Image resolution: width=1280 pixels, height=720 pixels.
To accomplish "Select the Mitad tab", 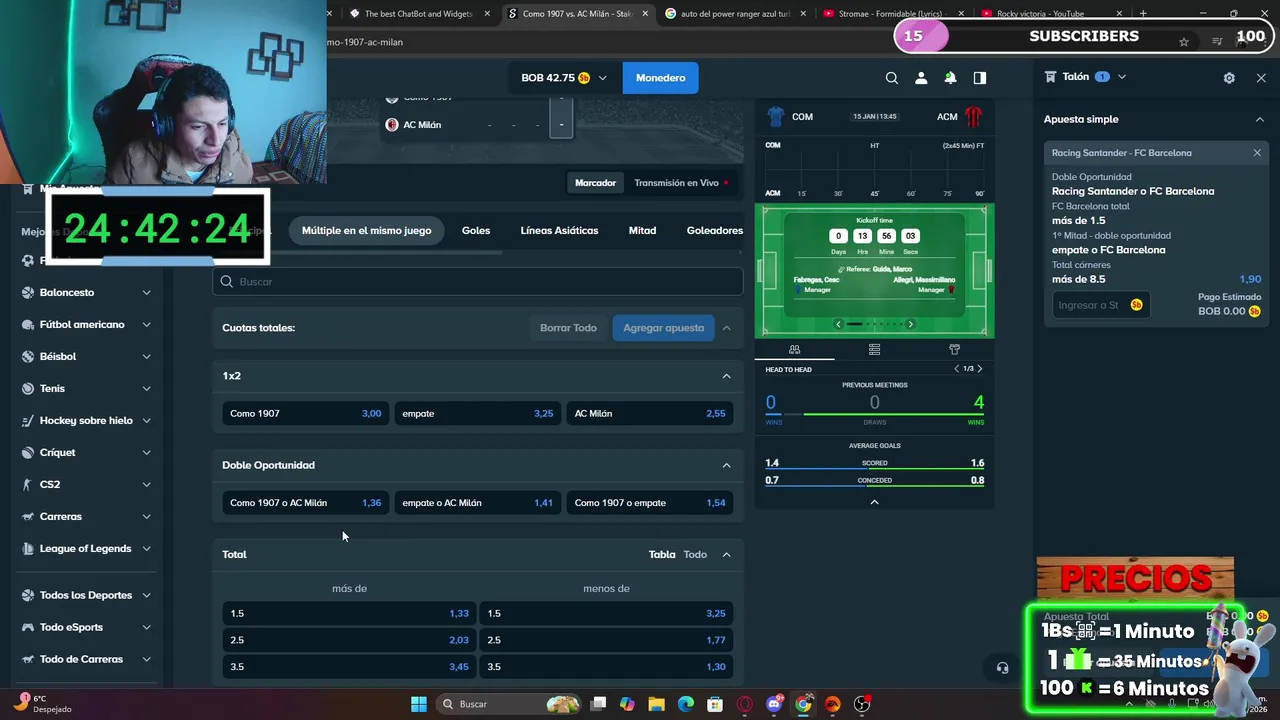I will click(642, 230).
